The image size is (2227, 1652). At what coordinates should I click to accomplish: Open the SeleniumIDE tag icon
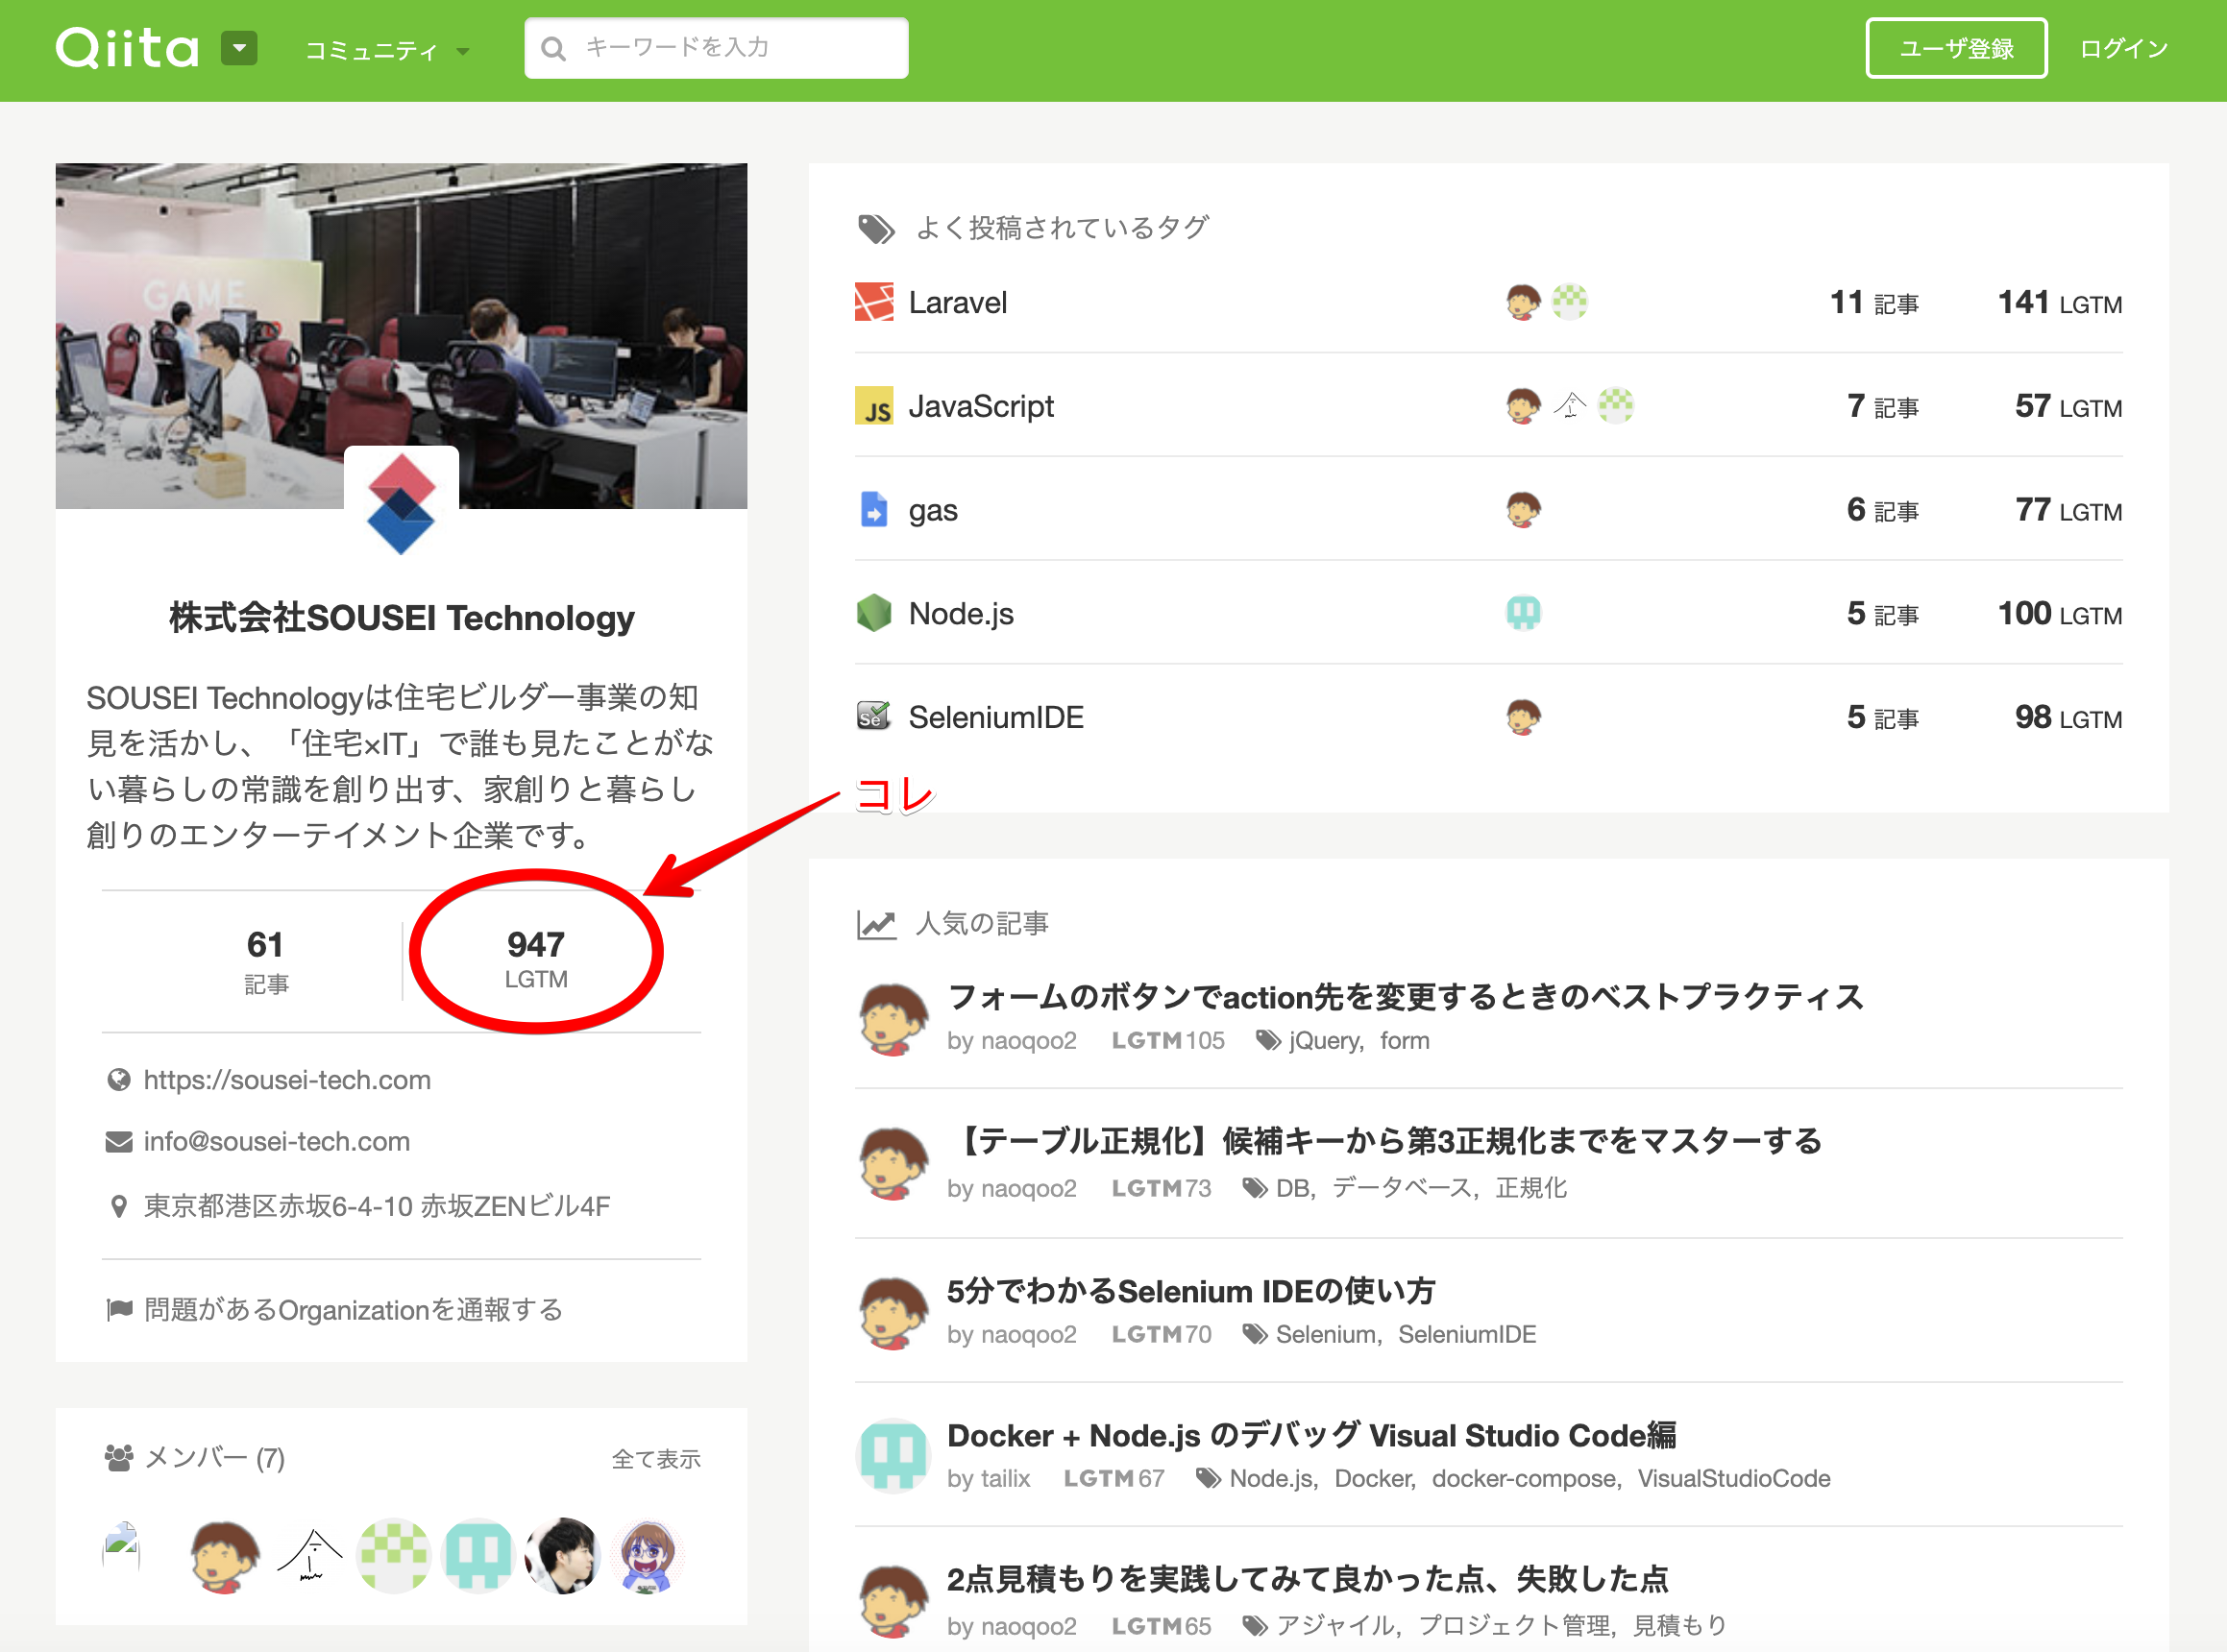[x=874, y=717]
